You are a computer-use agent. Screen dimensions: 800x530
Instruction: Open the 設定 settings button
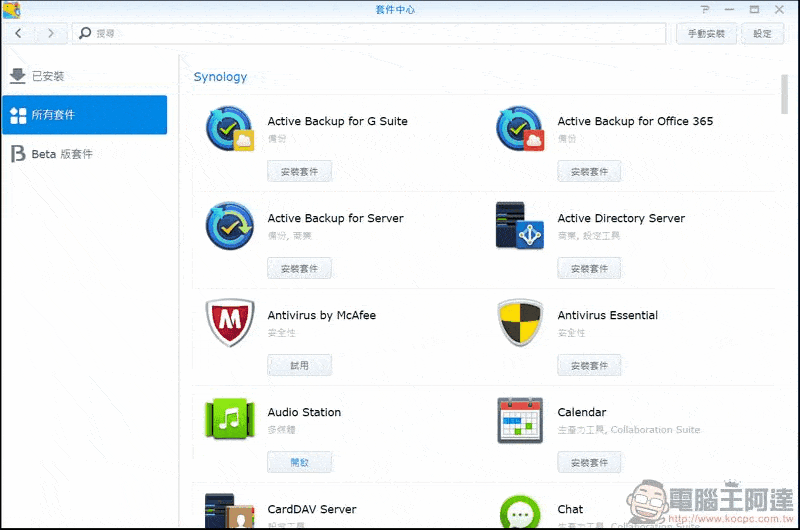point(762,34)
